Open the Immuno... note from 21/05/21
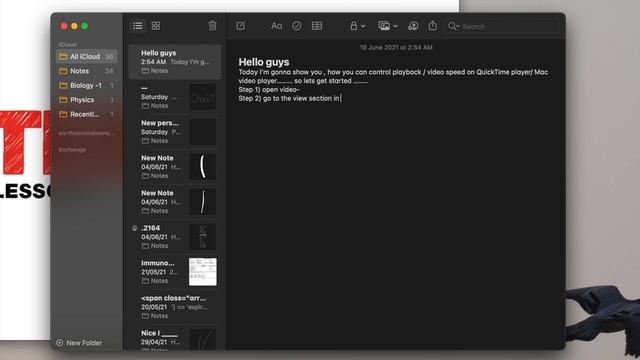Image resolution: width=640 pixels, height=360 pixels. (x=175, y=272)
